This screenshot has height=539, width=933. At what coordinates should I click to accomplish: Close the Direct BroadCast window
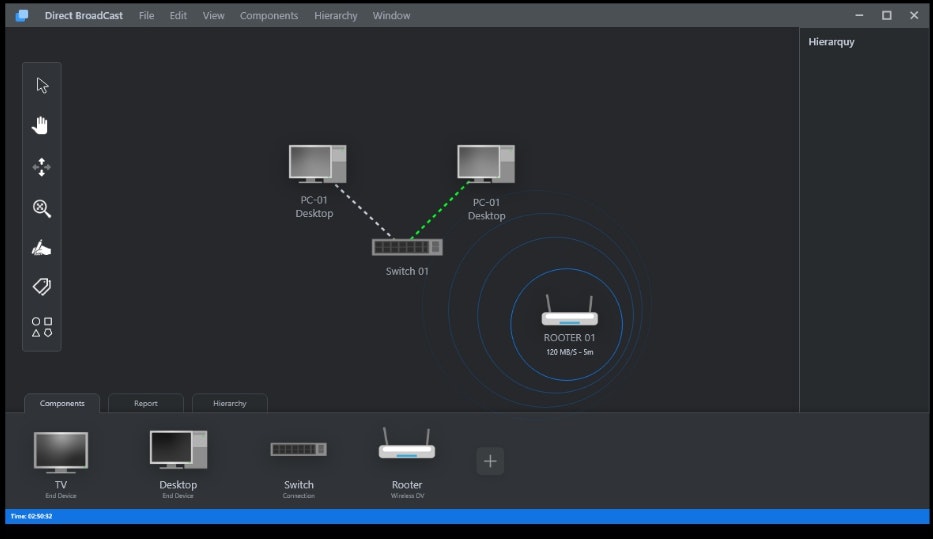914,15
